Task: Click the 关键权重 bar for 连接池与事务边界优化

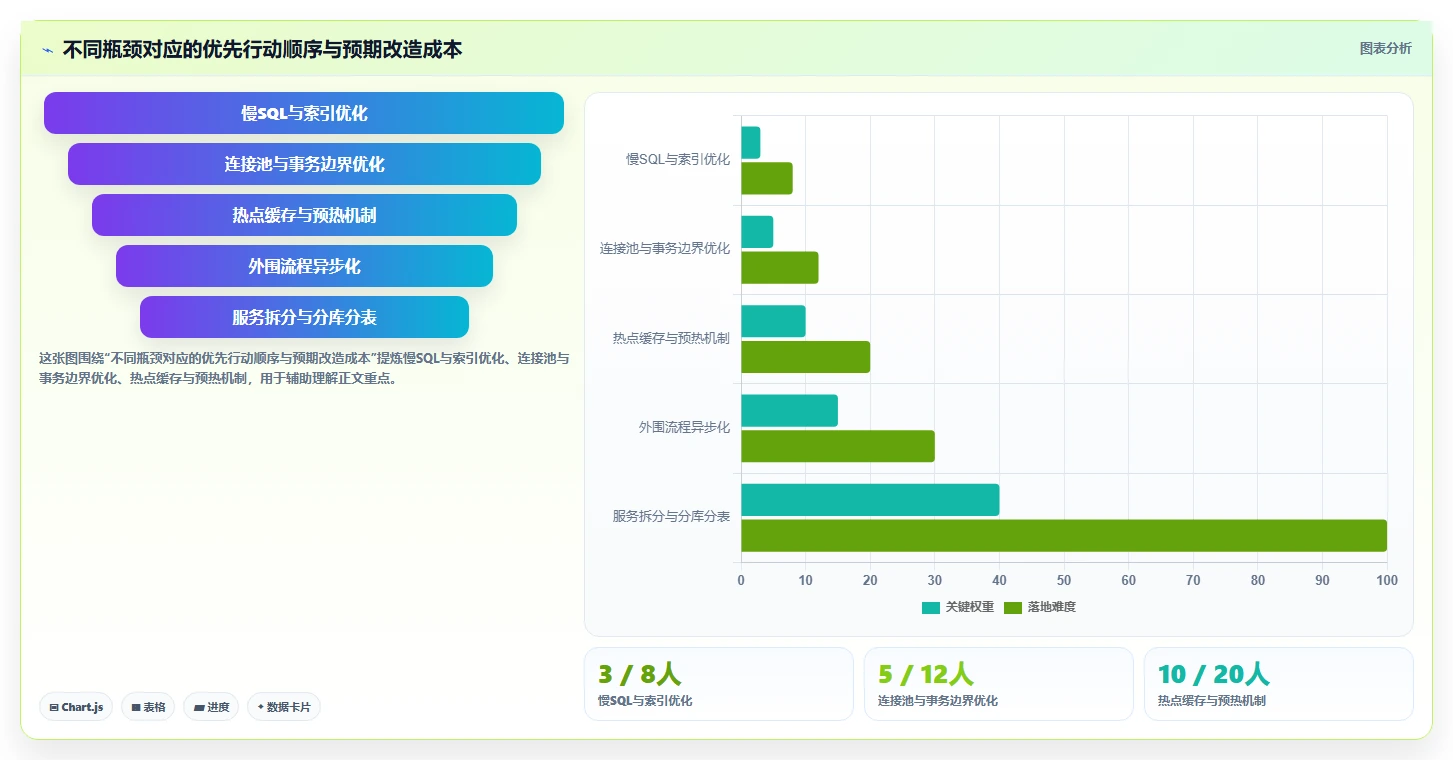Action: coord(757,232)
